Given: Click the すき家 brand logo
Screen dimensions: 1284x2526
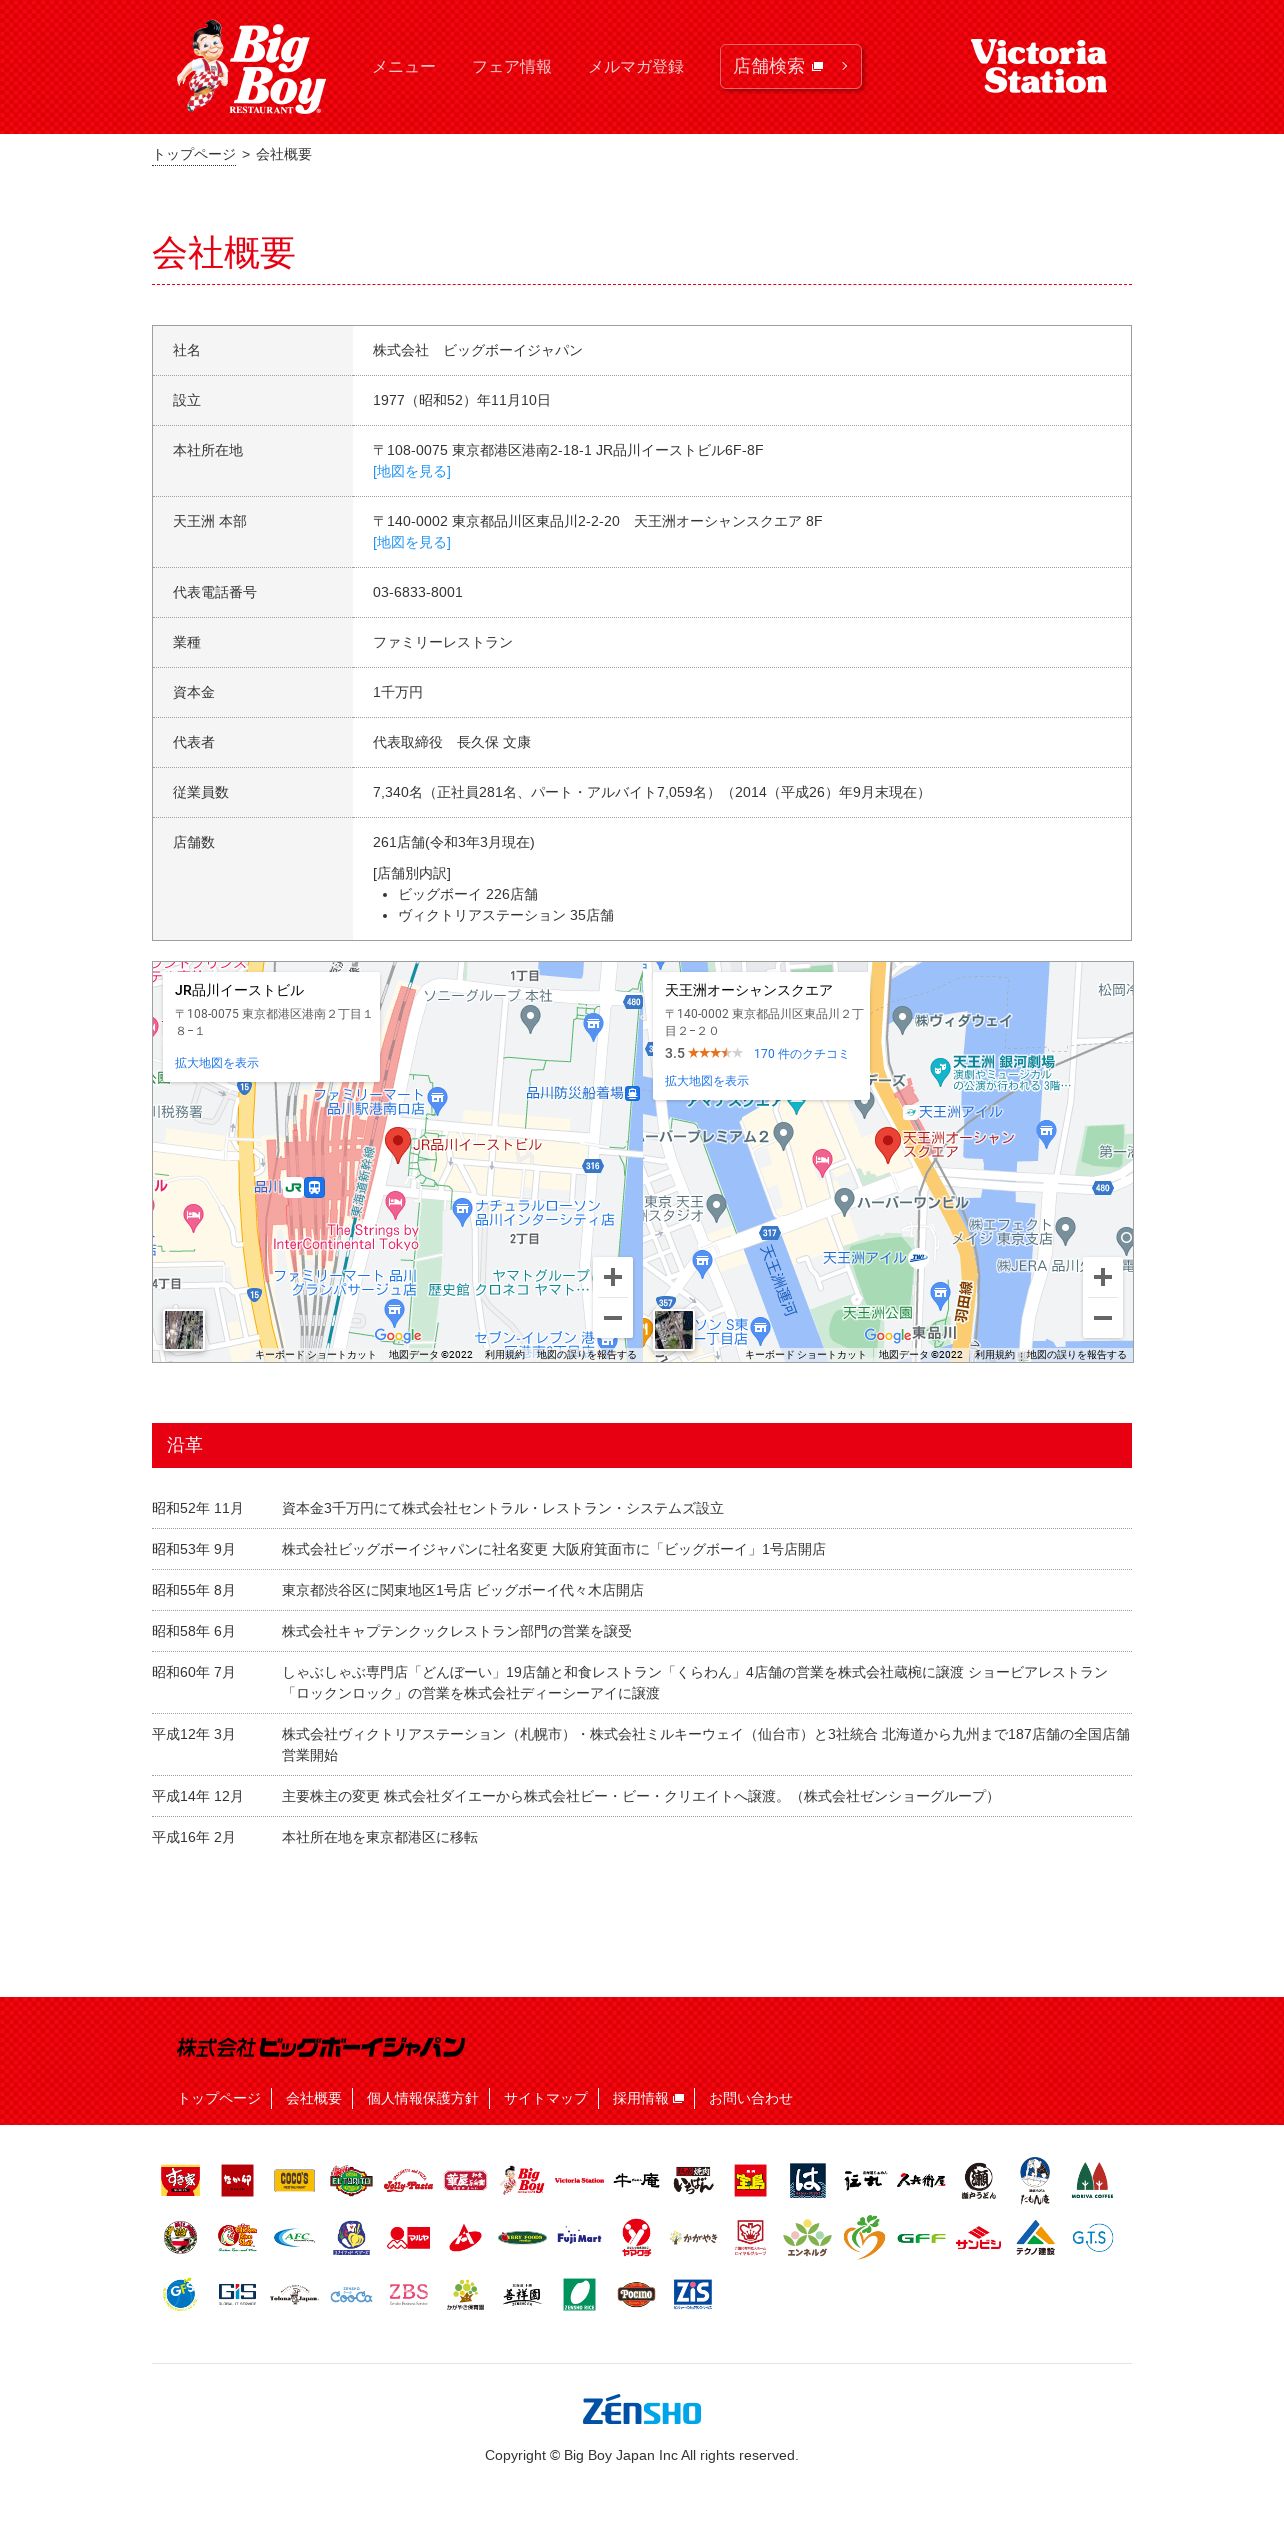Looking at the screenshot, I should click(181, 2180).
